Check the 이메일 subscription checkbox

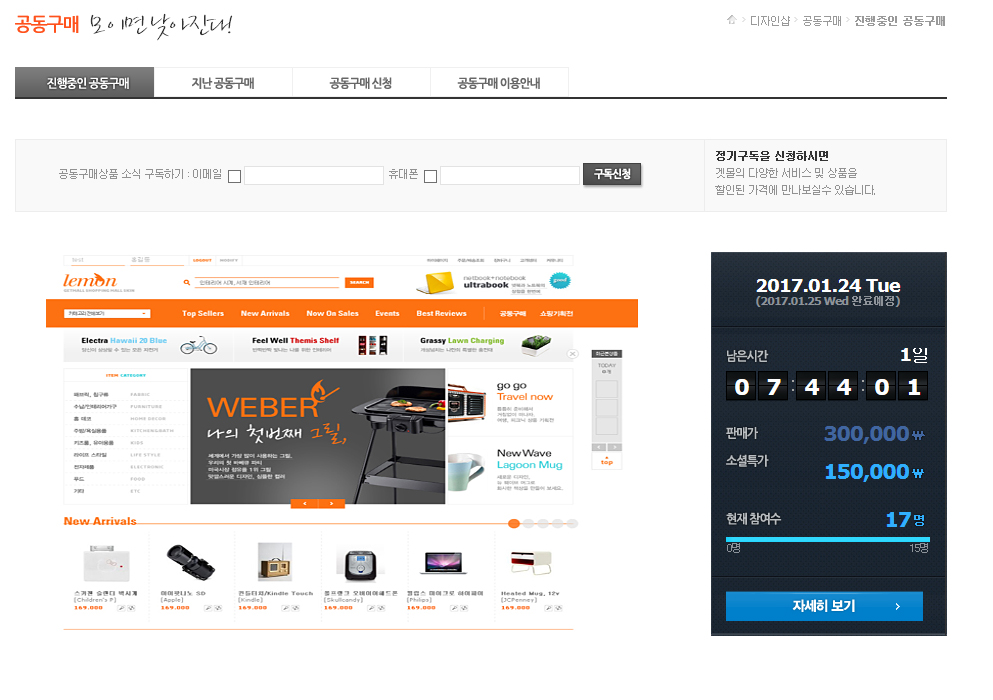click(234, 177)
